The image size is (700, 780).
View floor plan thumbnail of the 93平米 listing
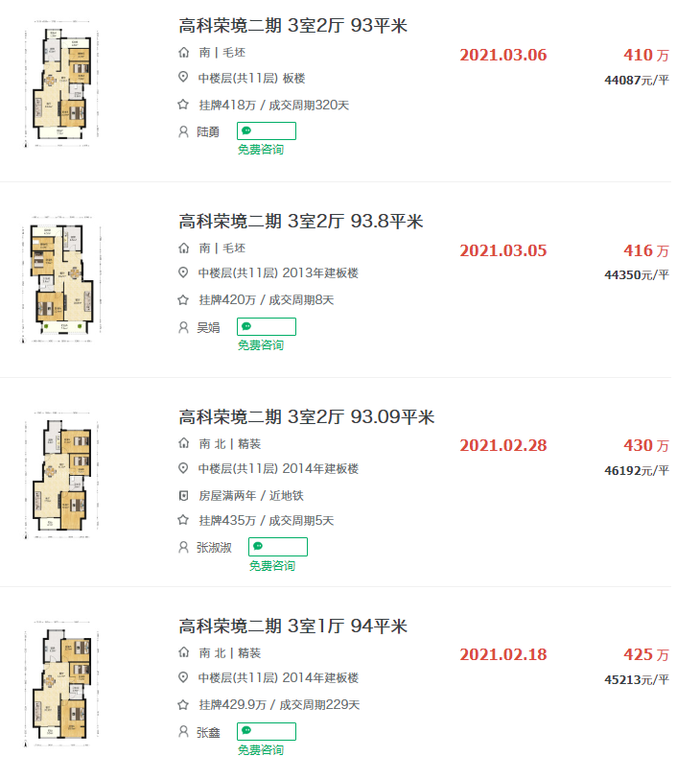point(62,84)
